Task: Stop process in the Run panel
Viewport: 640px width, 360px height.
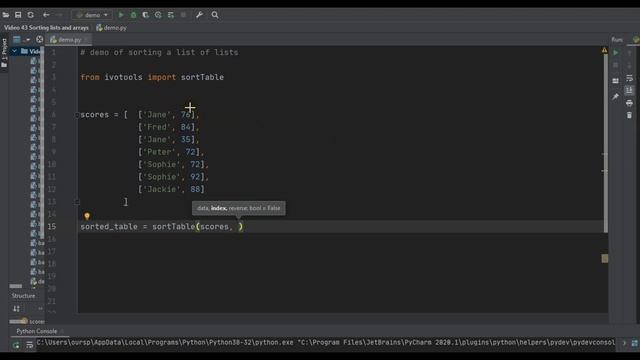Action: [616, 65]
